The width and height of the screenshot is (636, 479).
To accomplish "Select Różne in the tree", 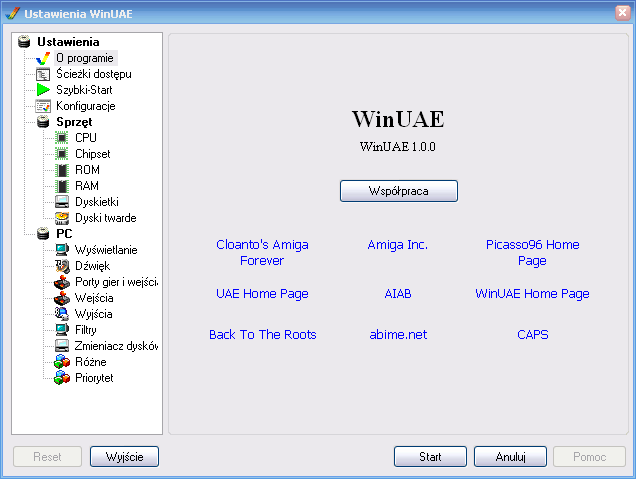I will click(90, 362).
